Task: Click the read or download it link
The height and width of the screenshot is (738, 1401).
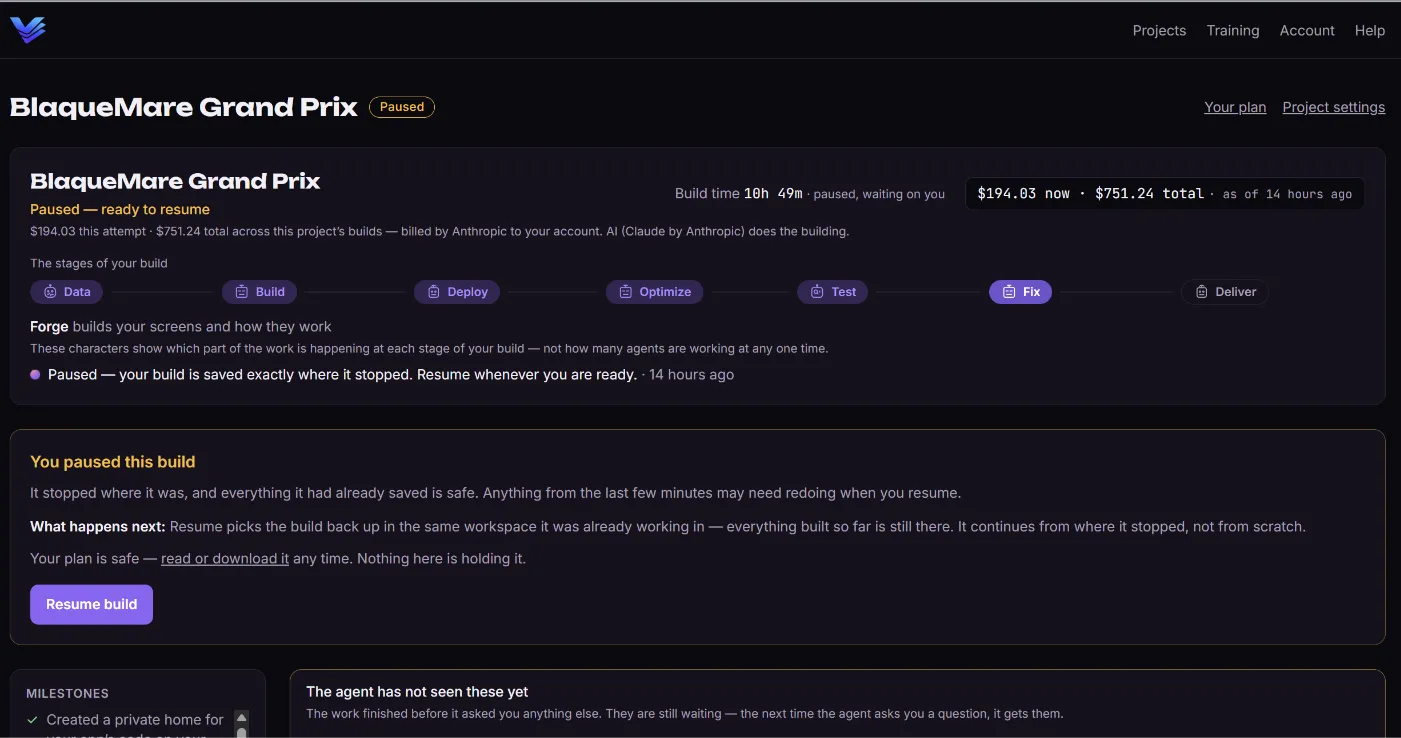Action: 225,558
